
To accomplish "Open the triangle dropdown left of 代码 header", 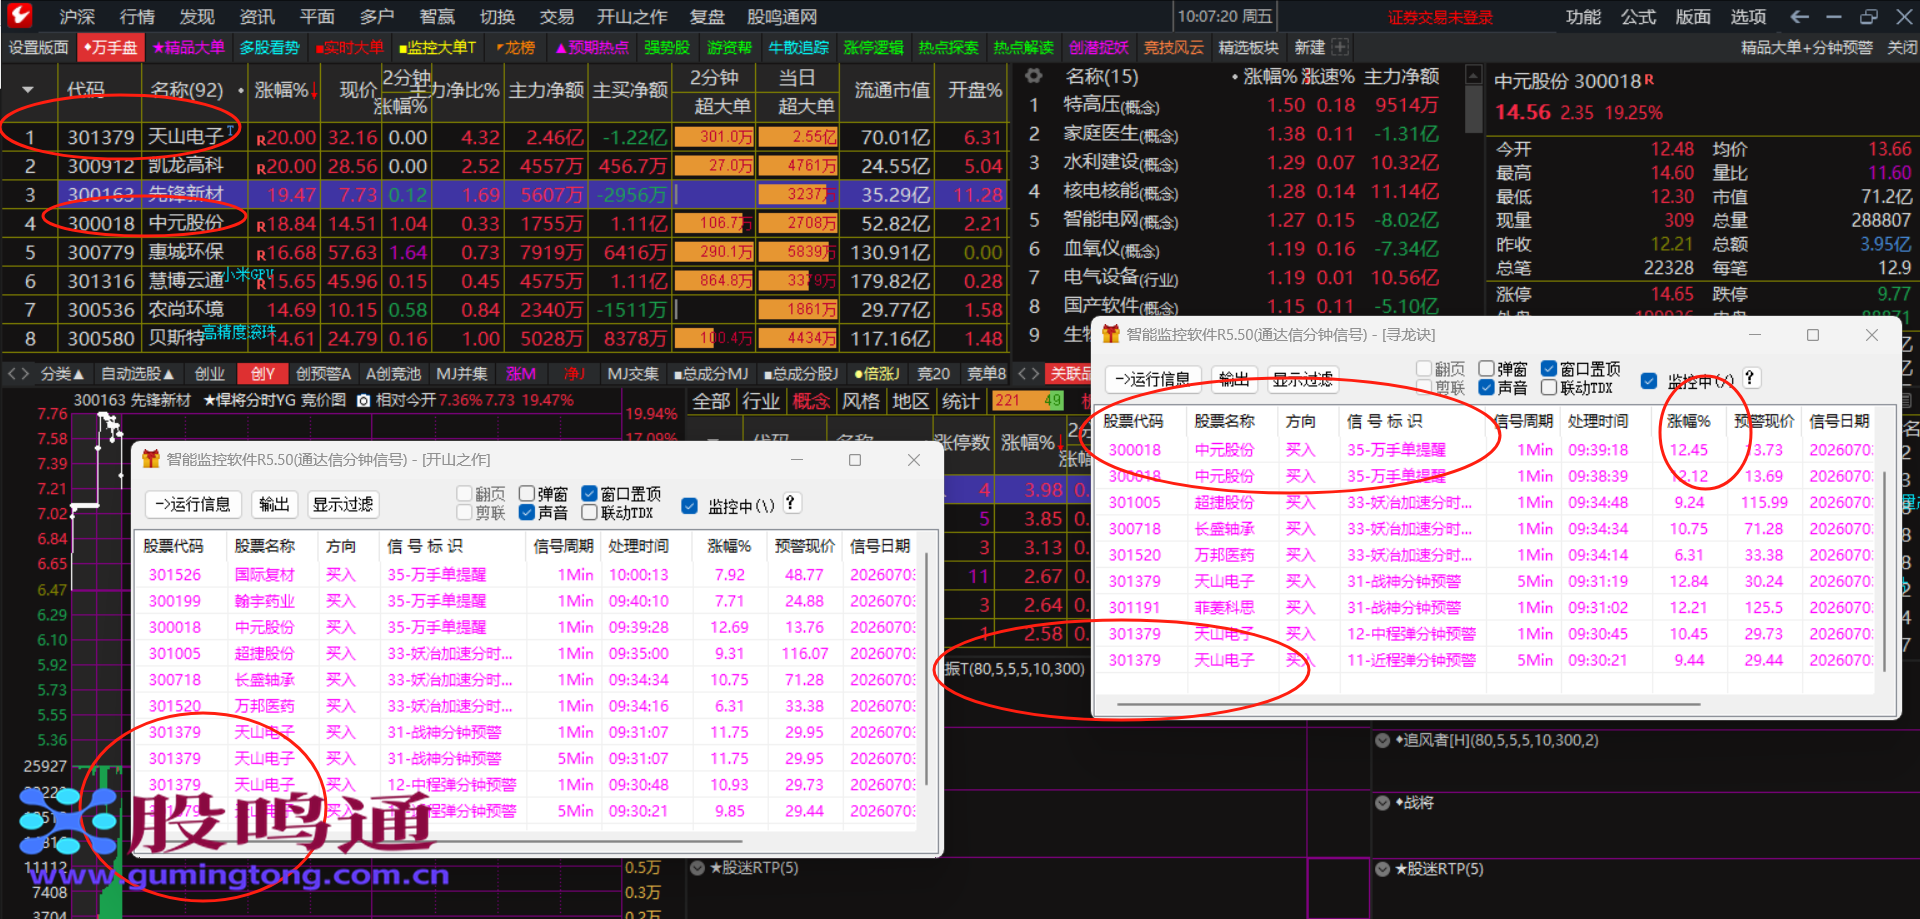I will coord(28,90).
